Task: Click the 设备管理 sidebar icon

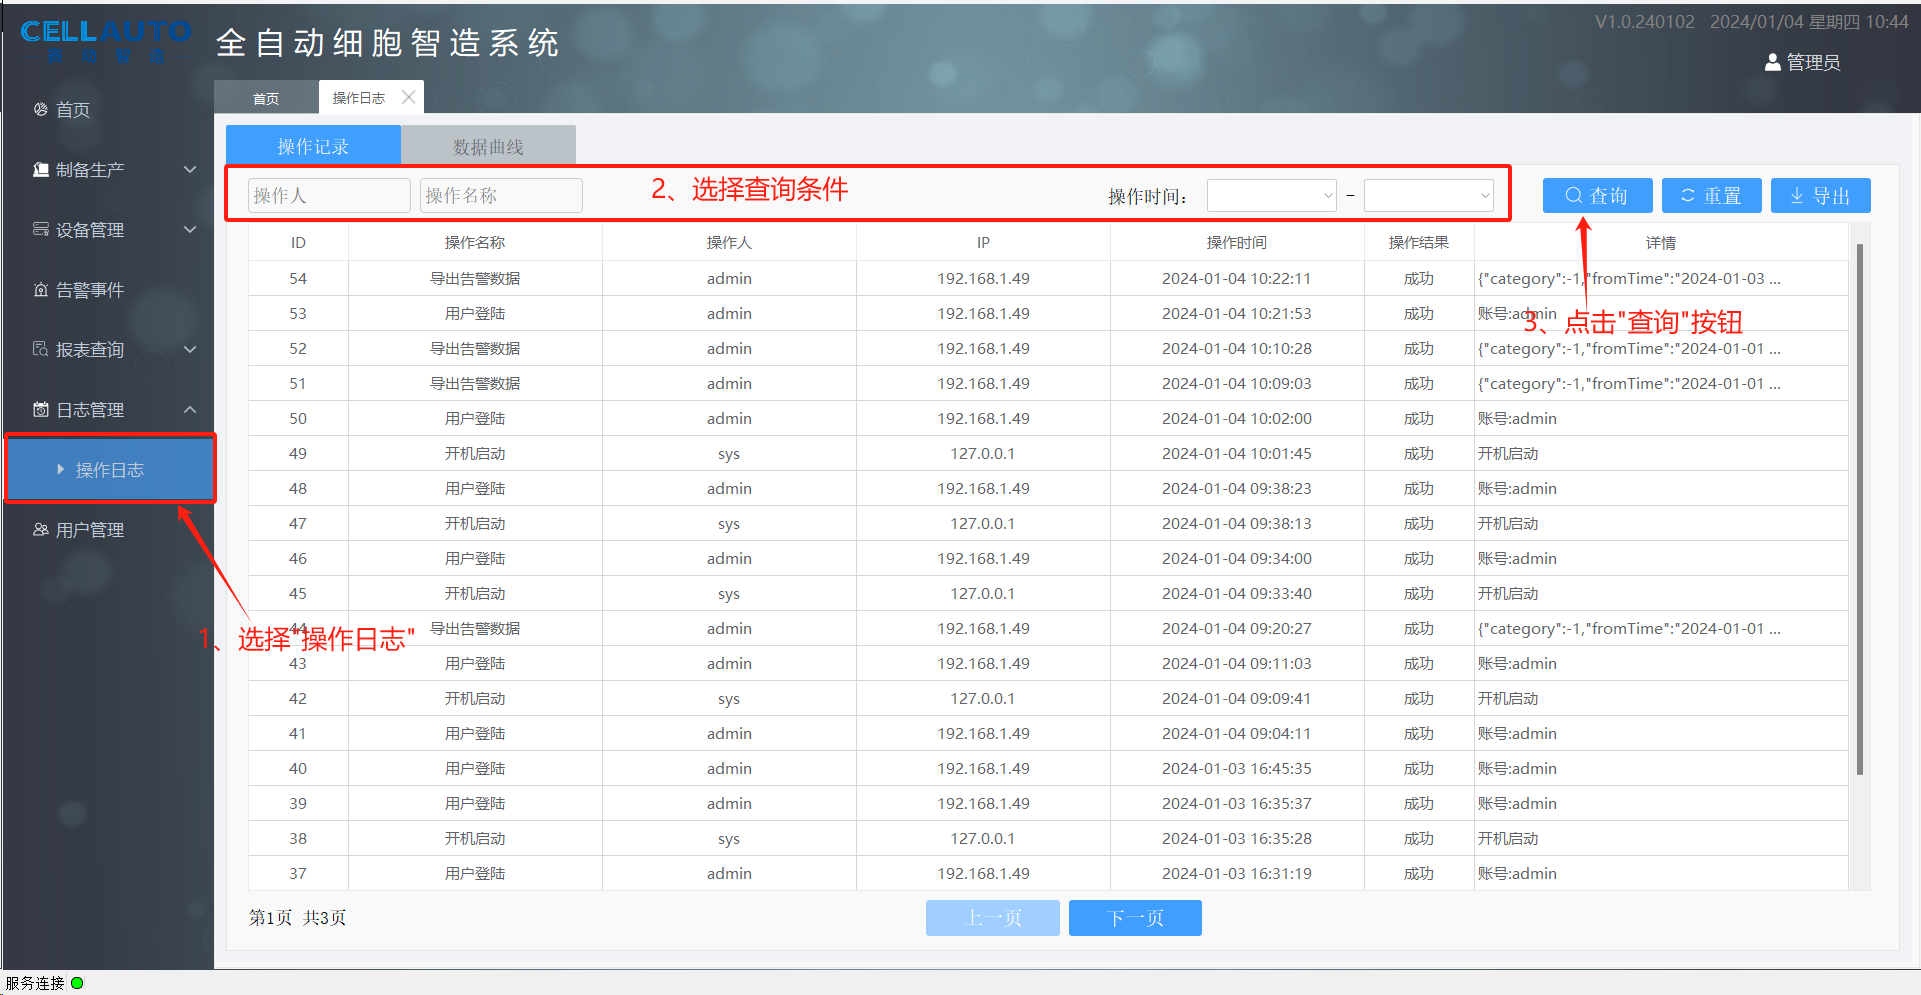Action: coord(41,229)
